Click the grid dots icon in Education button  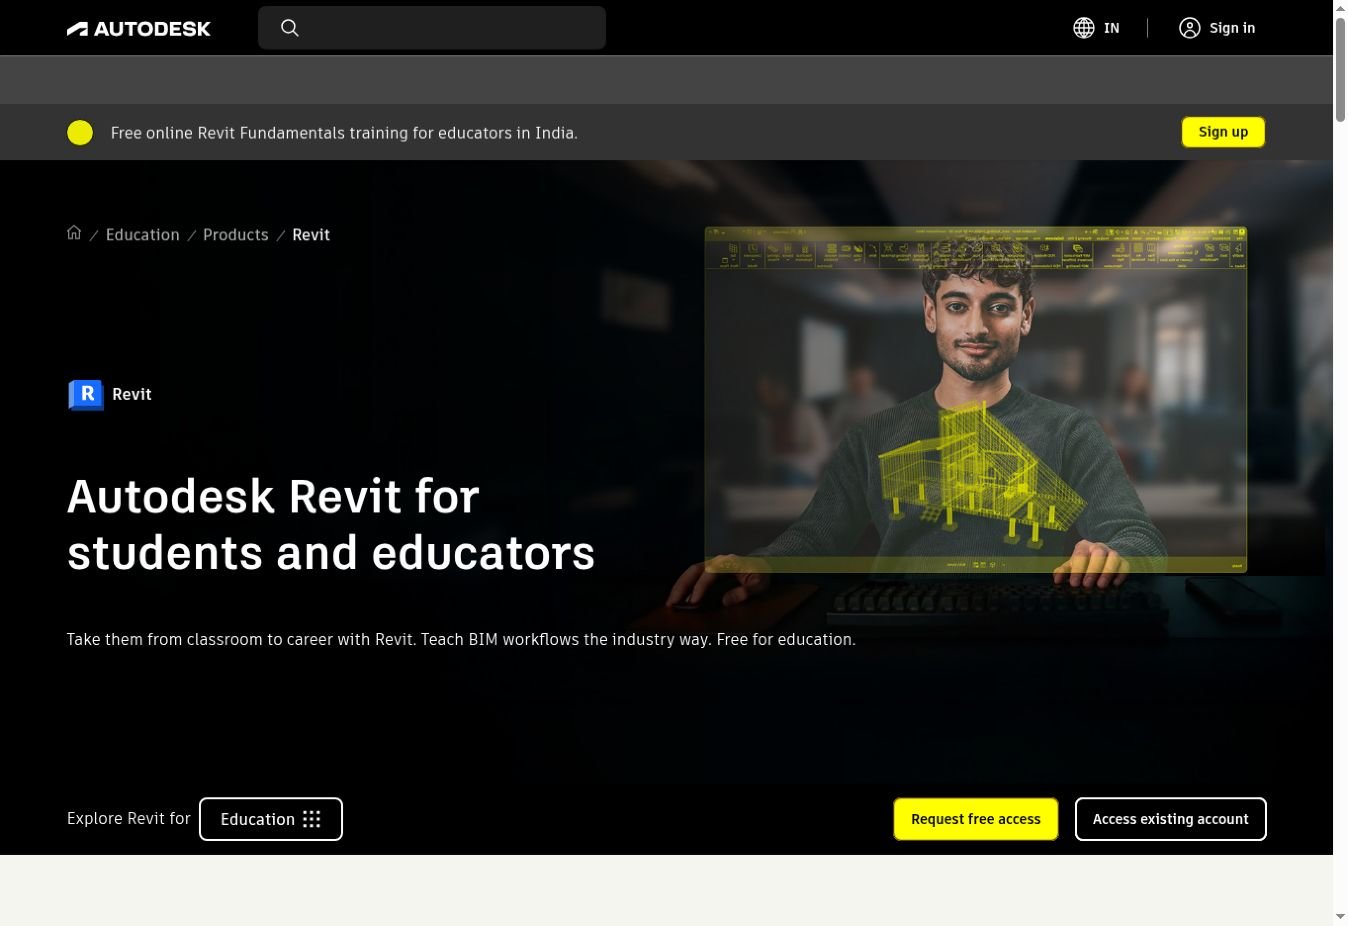point(312,819)
